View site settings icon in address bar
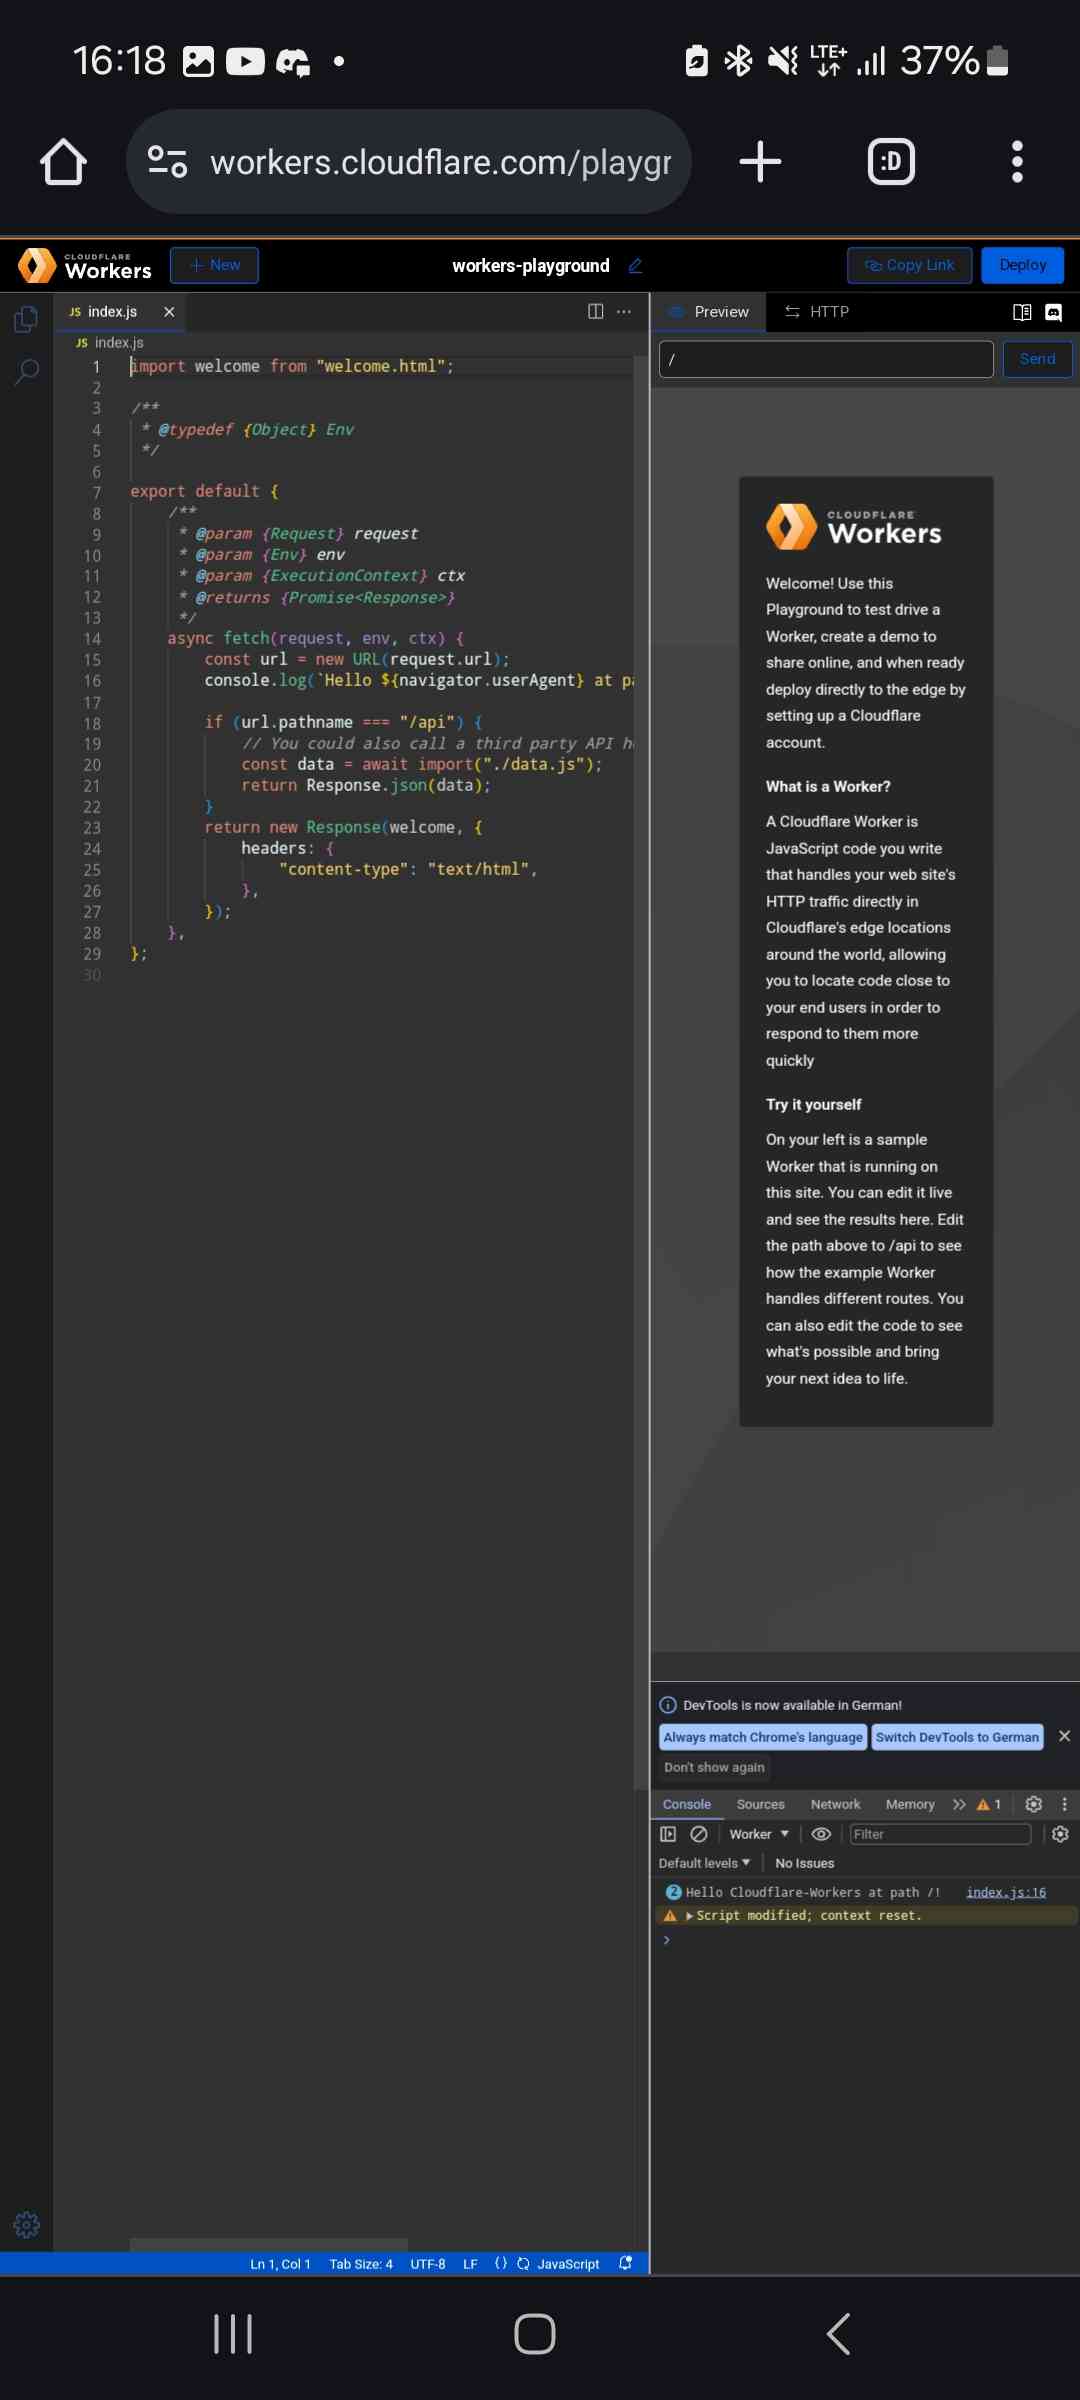Screen dimensions: 1080x2400 [x=167, y=161]
